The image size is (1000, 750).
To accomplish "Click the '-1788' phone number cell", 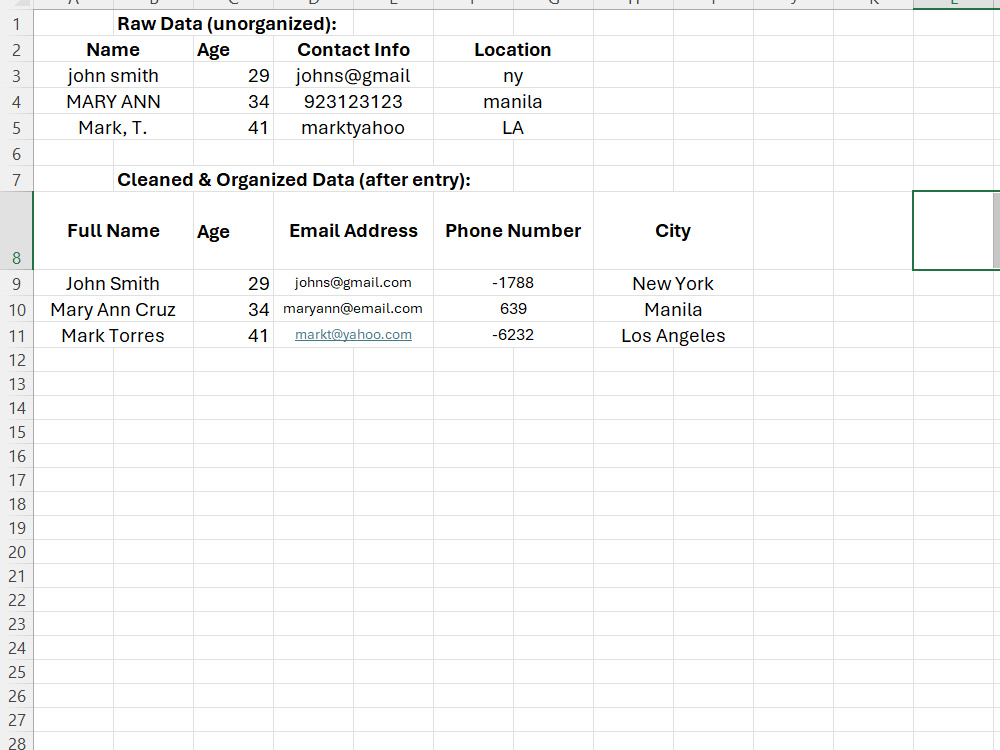I will pos(513,283).
